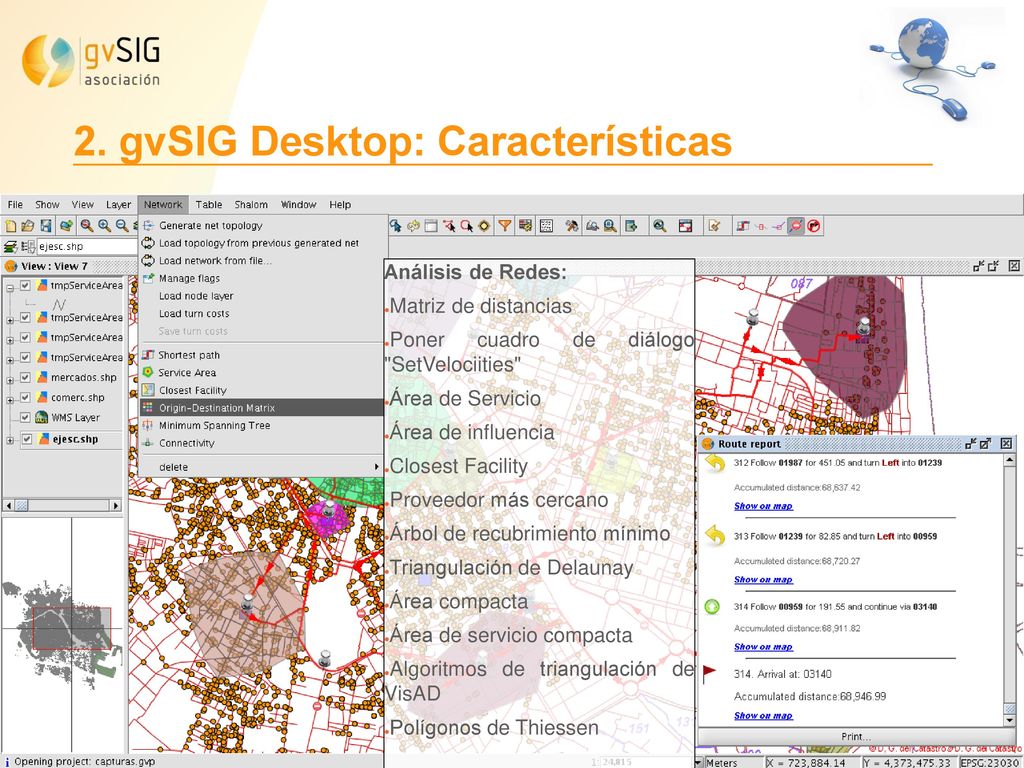The width and height of the screenshot is (1024, 768).
Task: Click the Save floppy disk icon
Action: (46, 226)
